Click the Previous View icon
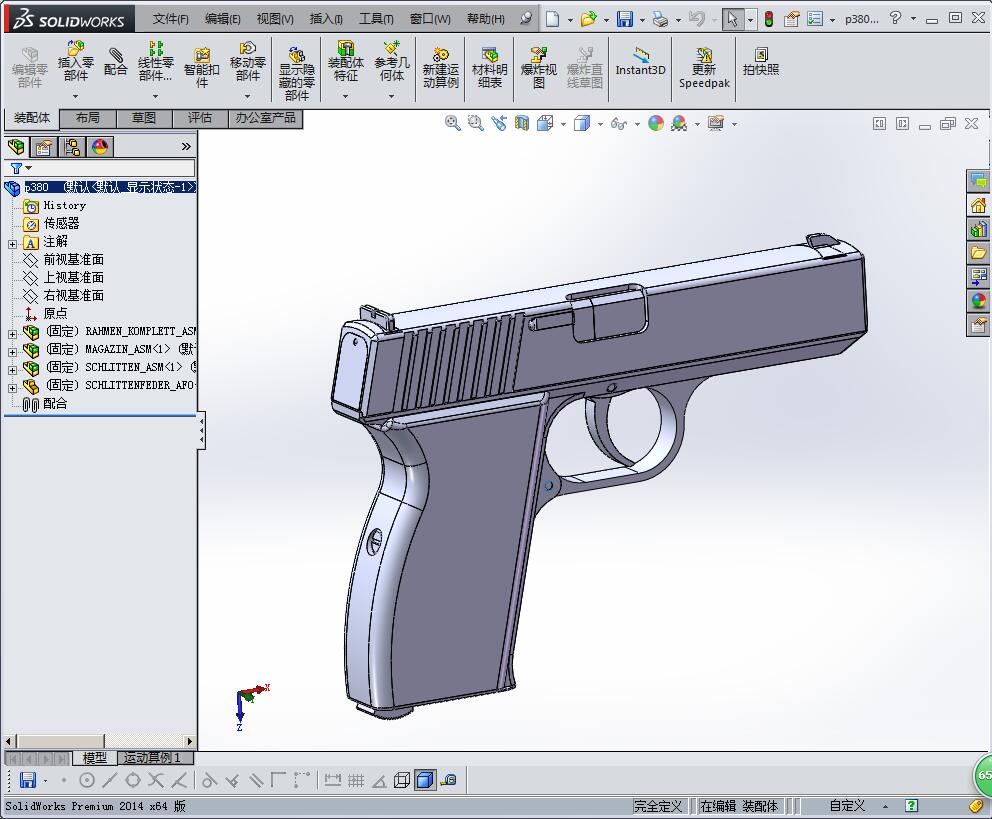Viewport: 992px width, 819px height. pyautogui.click(x=499, y=123)
